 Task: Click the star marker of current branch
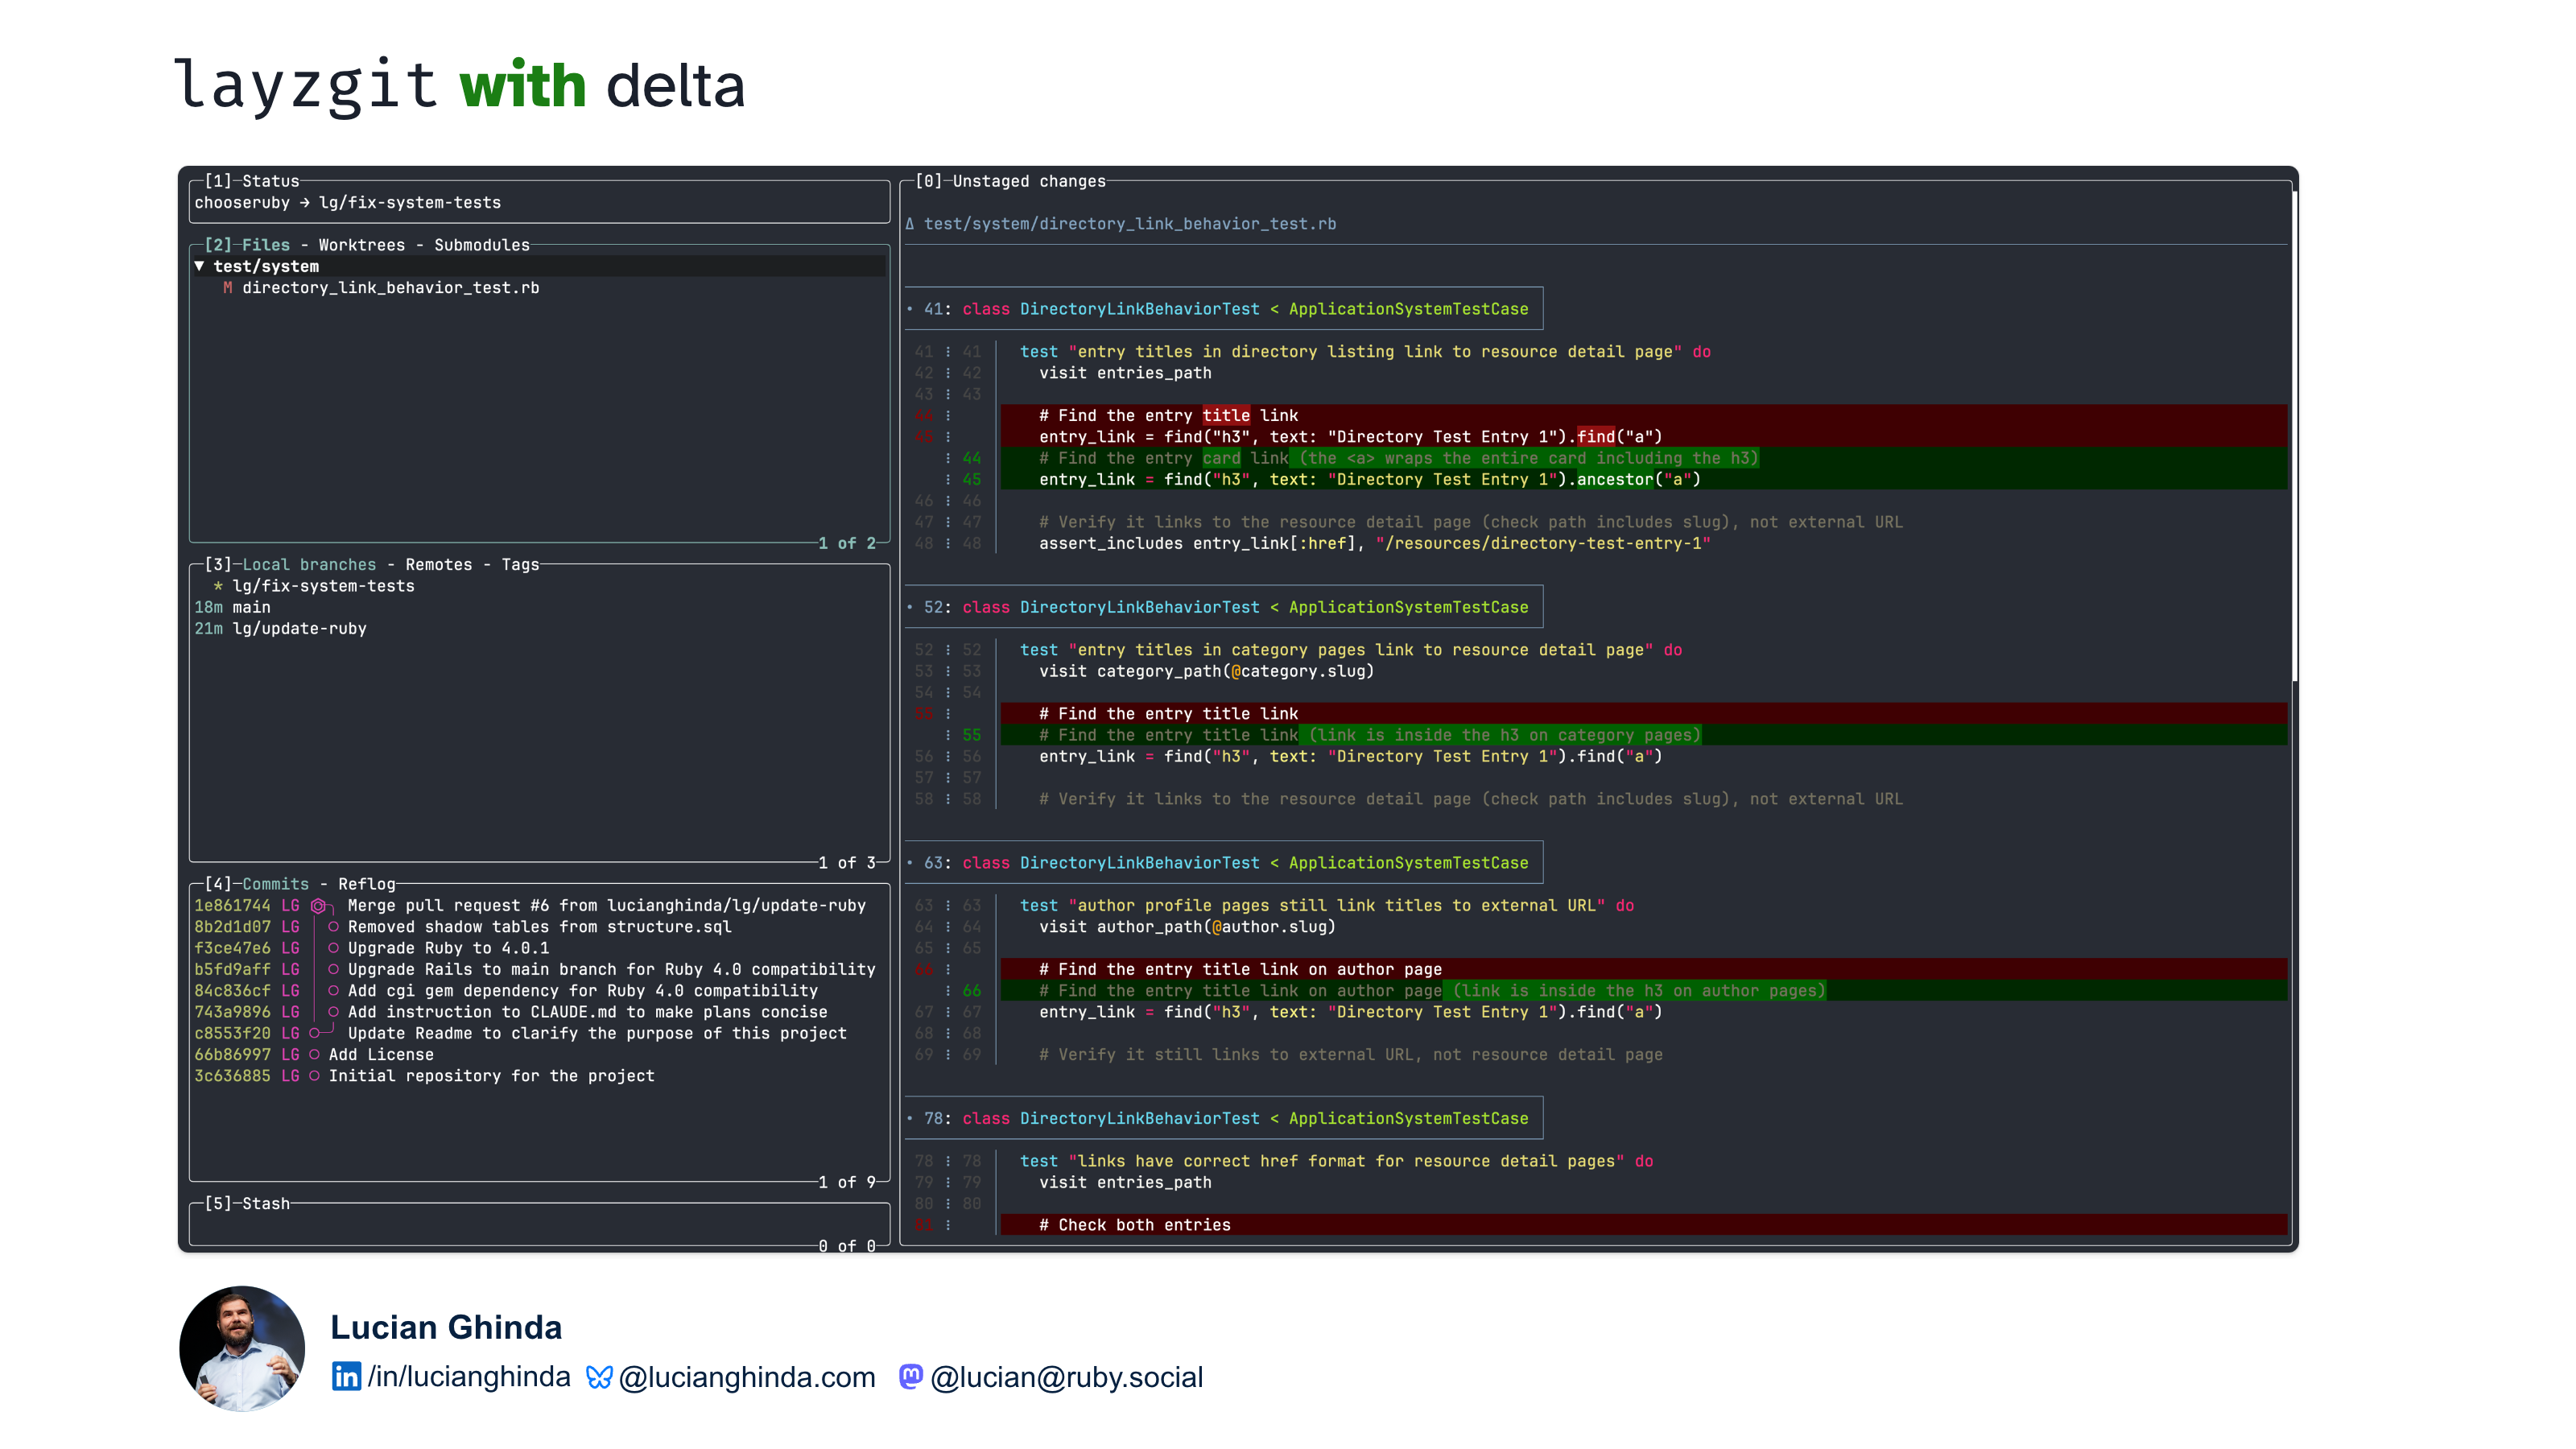[217, 586]
